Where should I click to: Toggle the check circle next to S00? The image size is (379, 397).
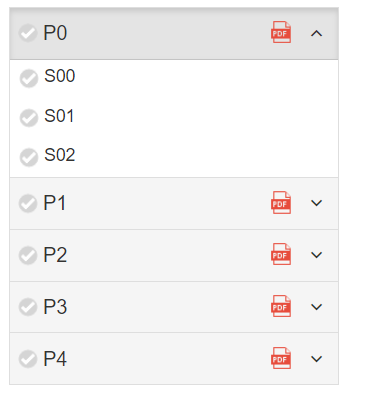coord(29,78)
